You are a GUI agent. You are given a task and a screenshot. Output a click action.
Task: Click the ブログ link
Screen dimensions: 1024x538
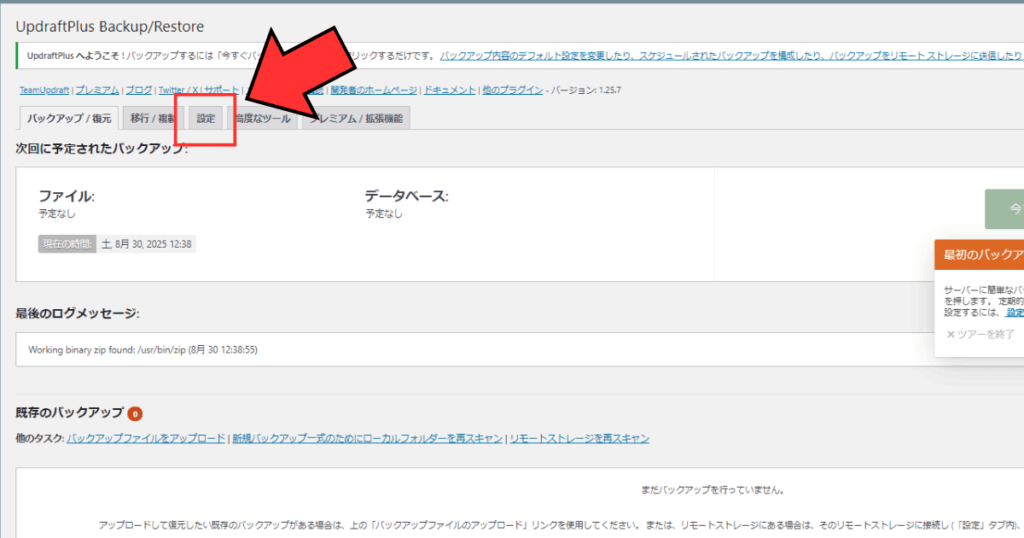(x=139, y=90)
